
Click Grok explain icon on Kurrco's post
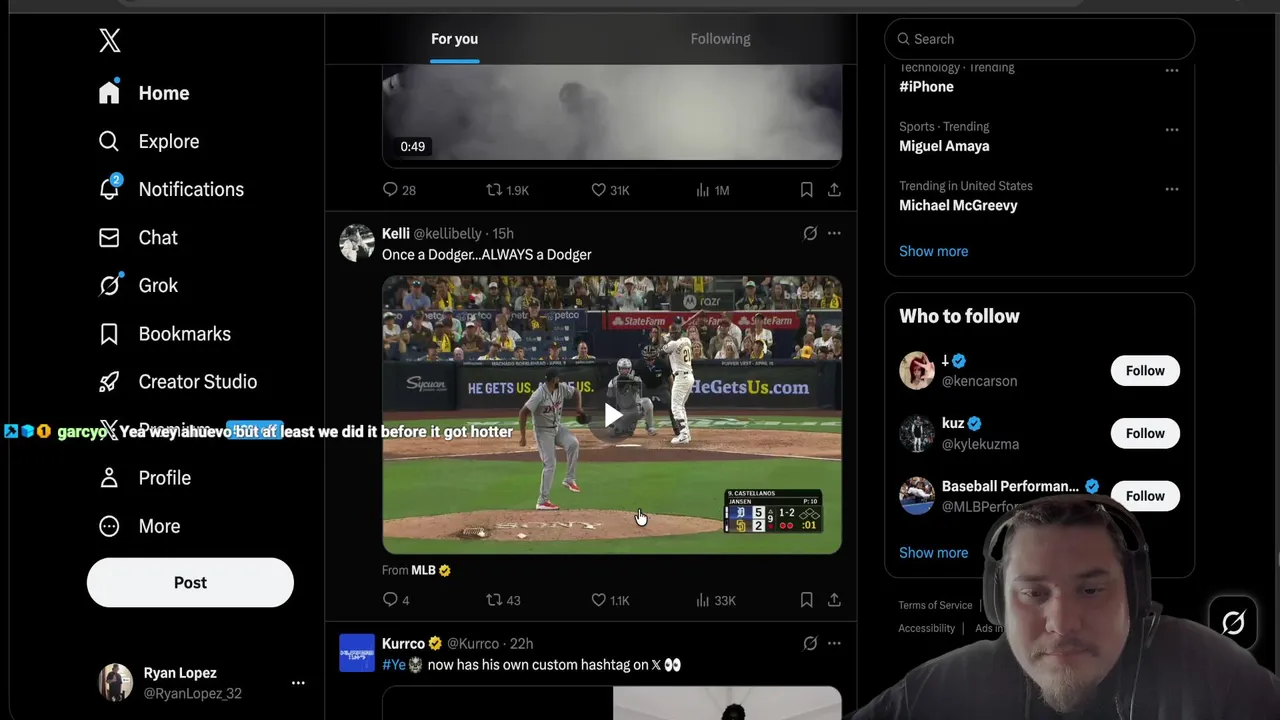(810, 643)
